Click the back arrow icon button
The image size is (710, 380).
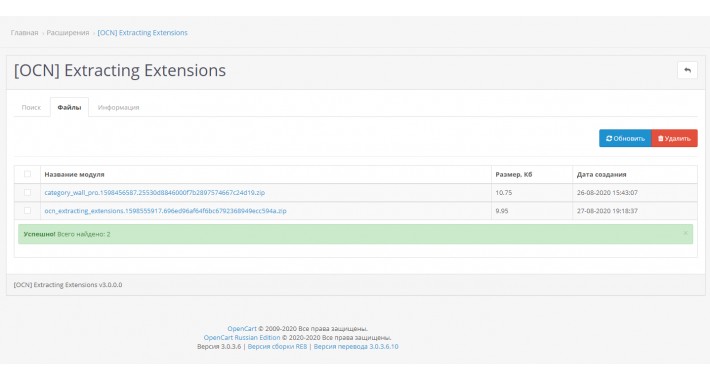687,70
